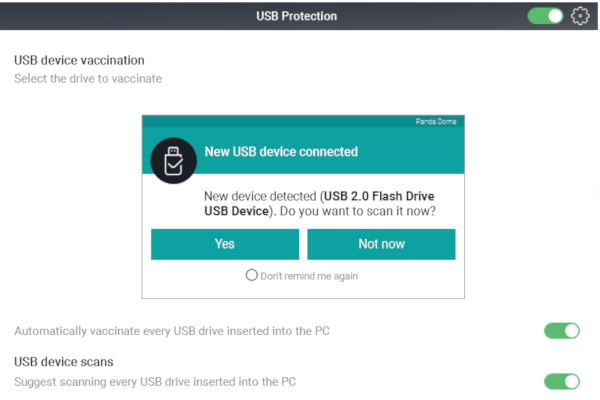The image size is (600, 400).
Task: Click Yes to scan the USB device
Action: coord(225,244)
